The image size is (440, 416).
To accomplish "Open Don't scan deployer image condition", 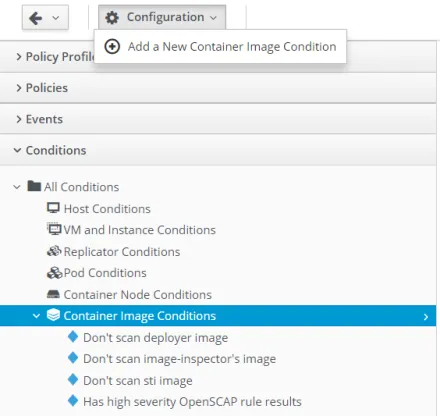I will (156, 338).
